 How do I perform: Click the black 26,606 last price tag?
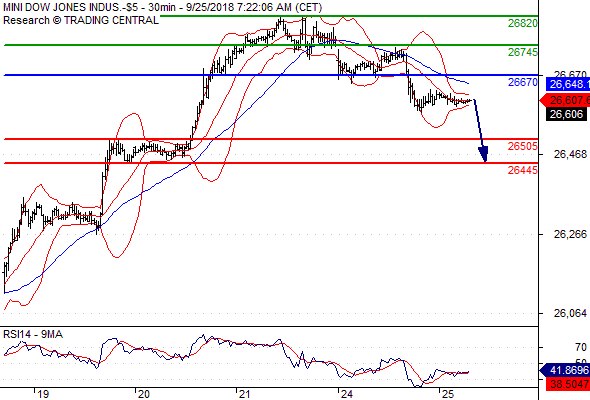coord(566,114)
